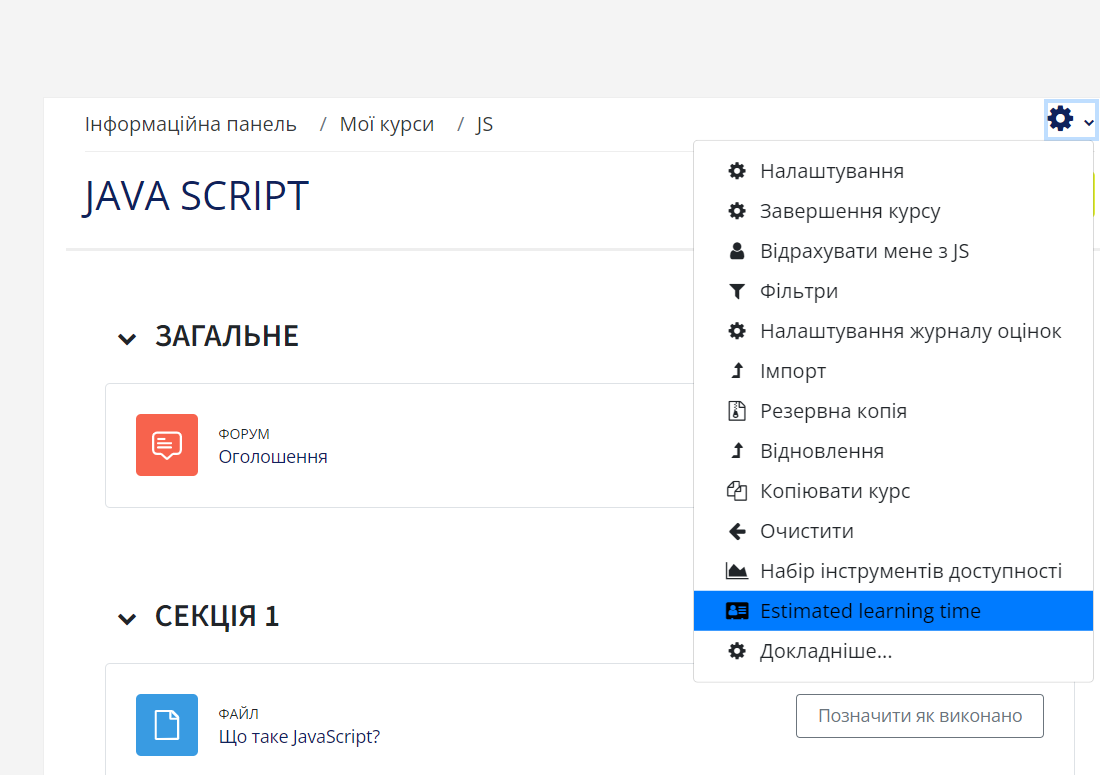Click the copy icon next to Копіювати курс

737,490
